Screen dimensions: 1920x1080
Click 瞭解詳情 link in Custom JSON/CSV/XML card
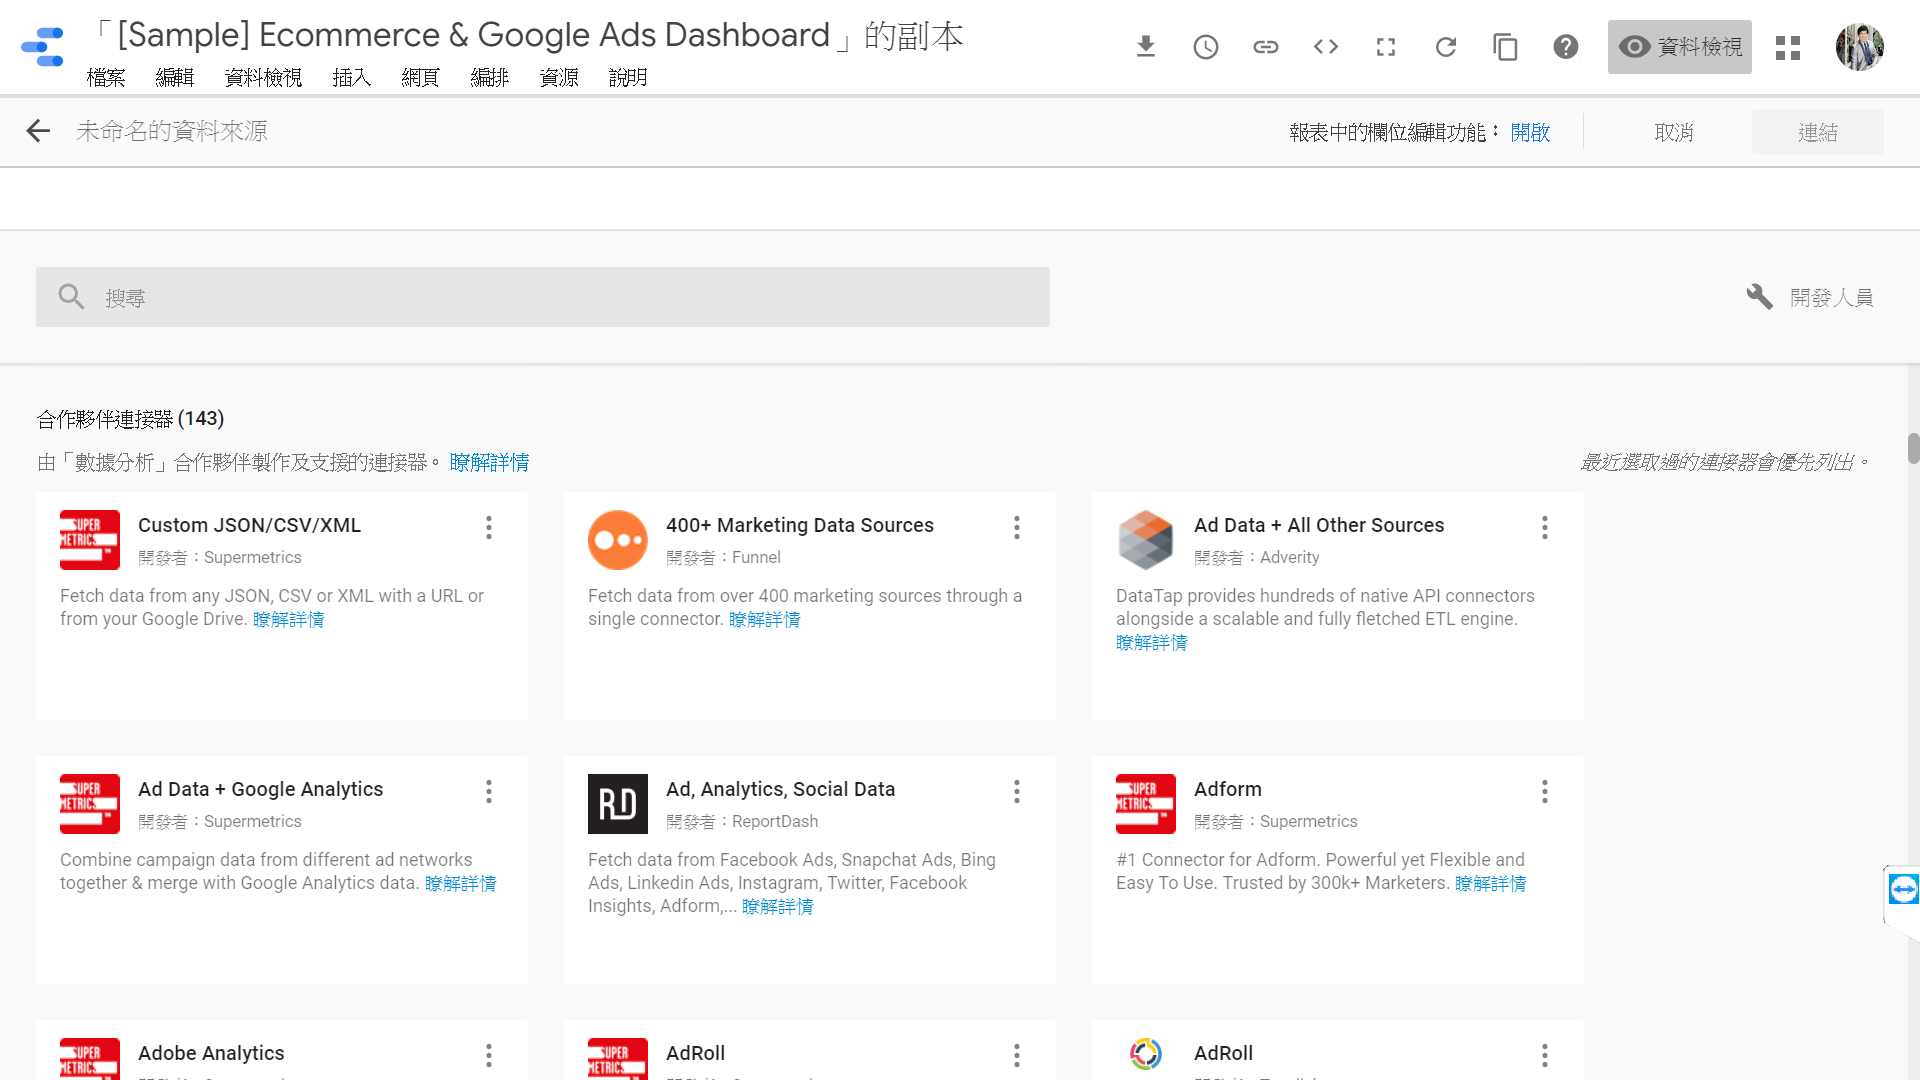coord(288,620)
